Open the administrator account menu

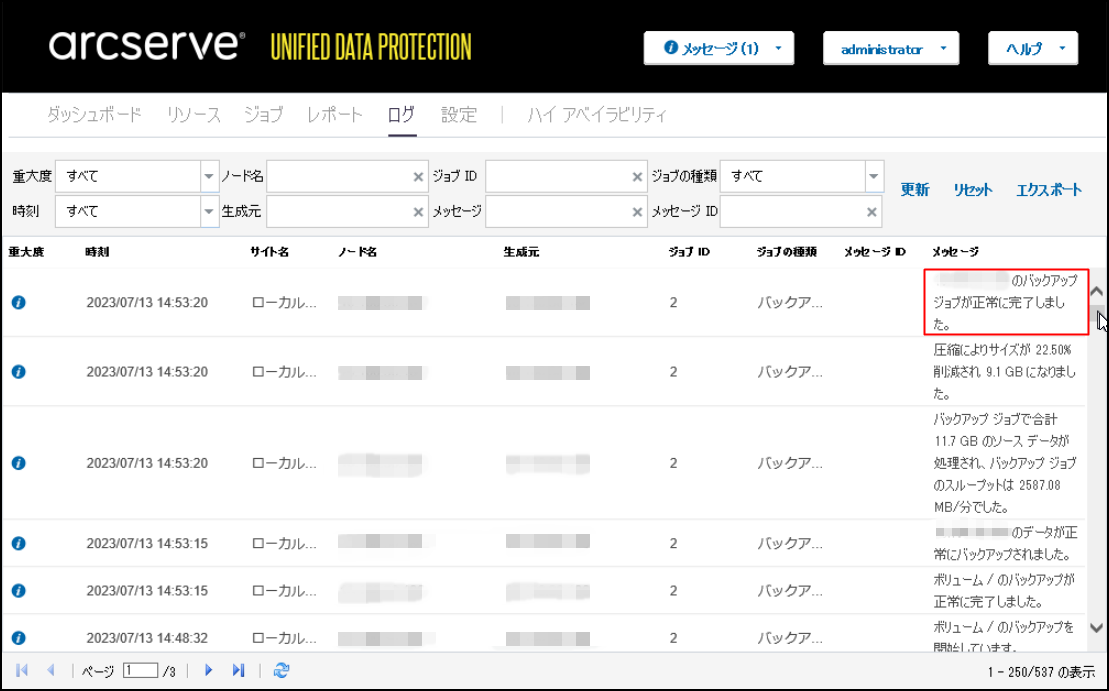(890, 48)
